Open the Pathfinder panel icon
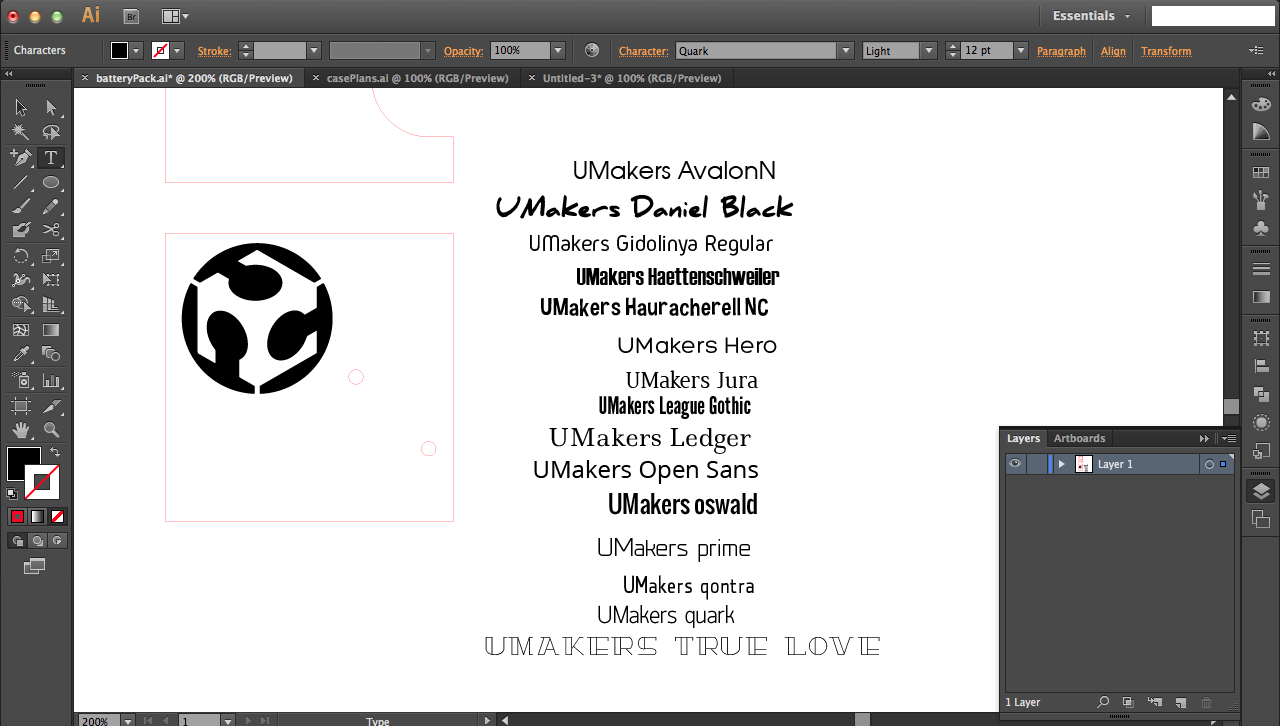 (1261, 394)
